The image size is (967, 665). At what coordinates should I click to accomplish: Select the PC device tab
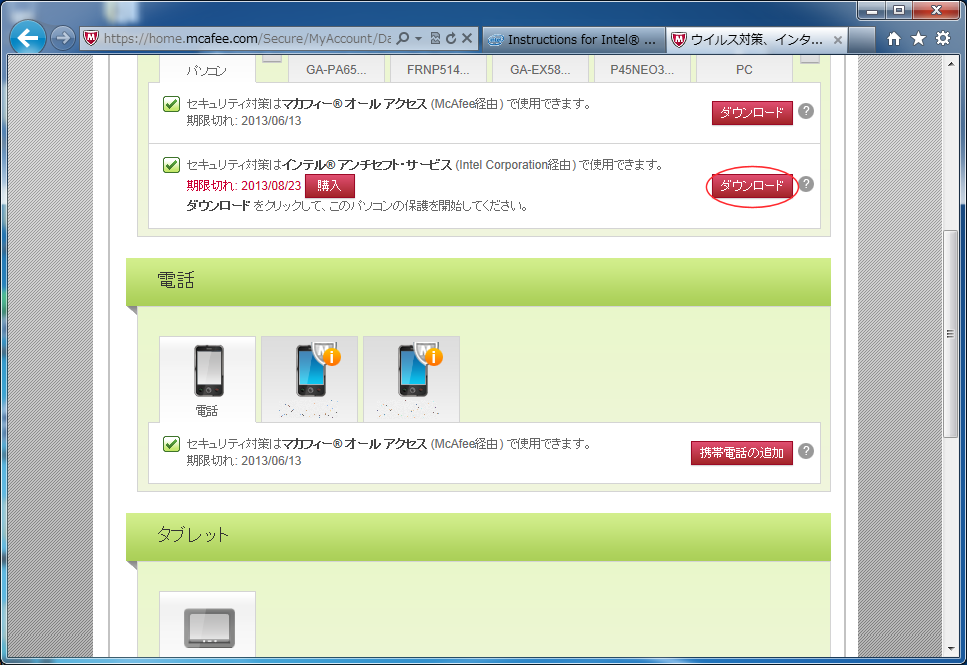(744, 70)
